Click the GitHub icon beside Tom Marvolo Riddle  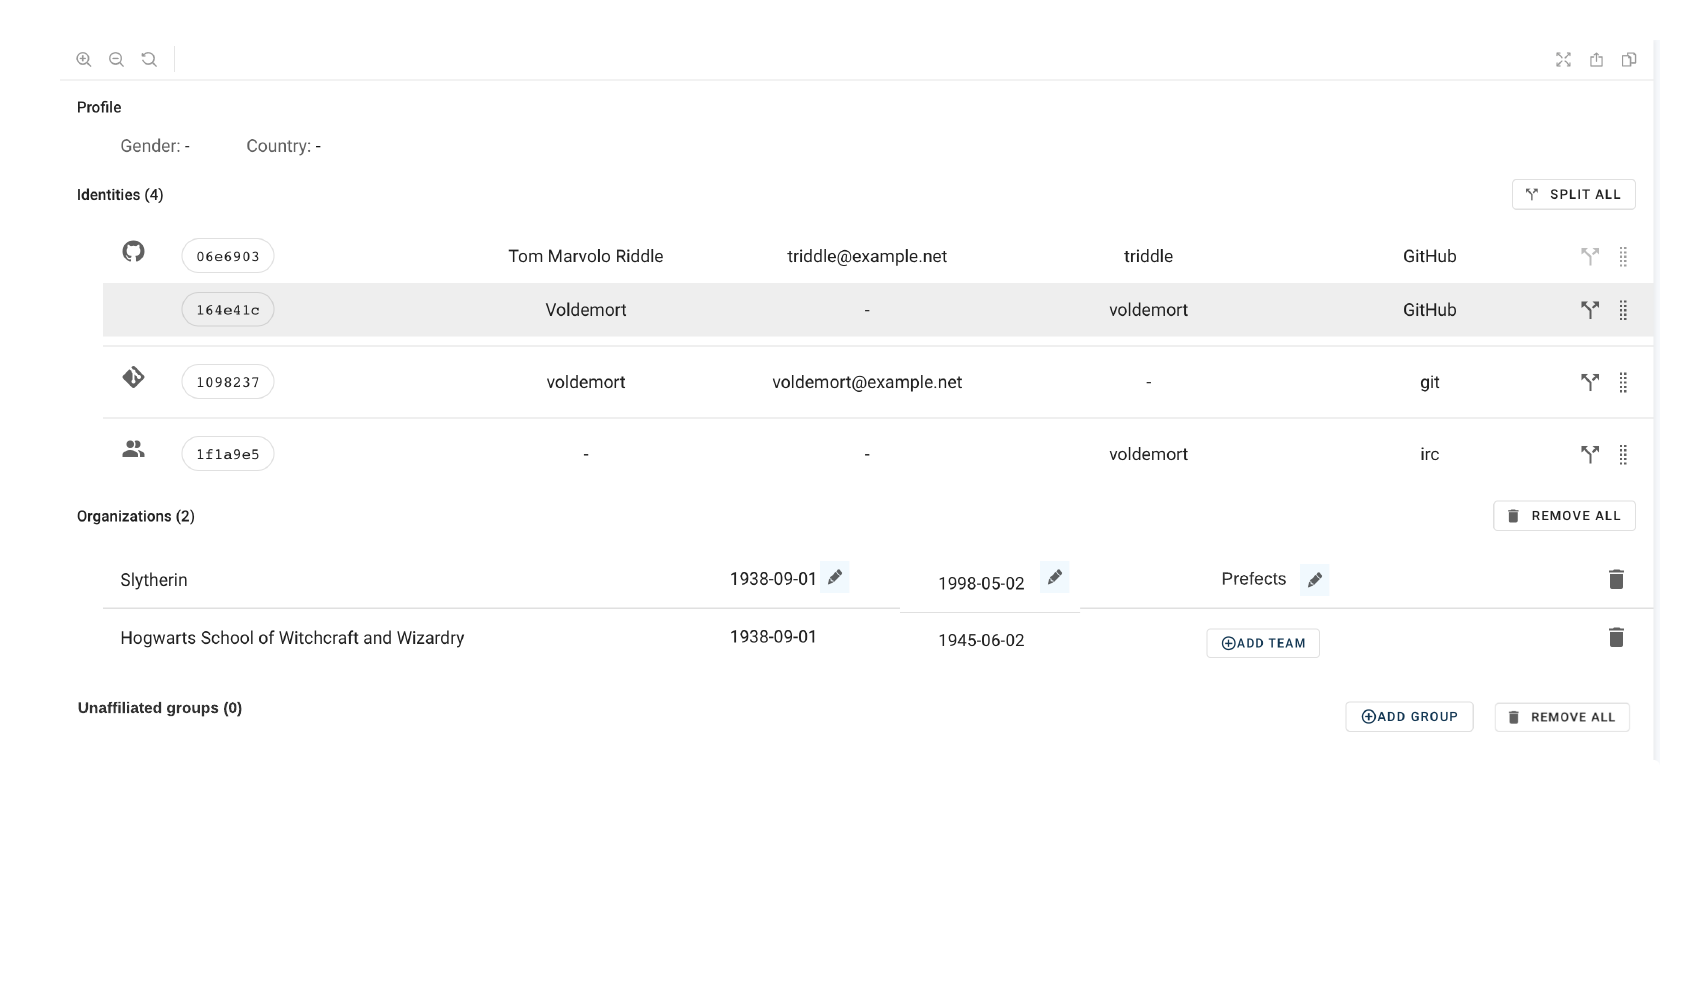134,252
